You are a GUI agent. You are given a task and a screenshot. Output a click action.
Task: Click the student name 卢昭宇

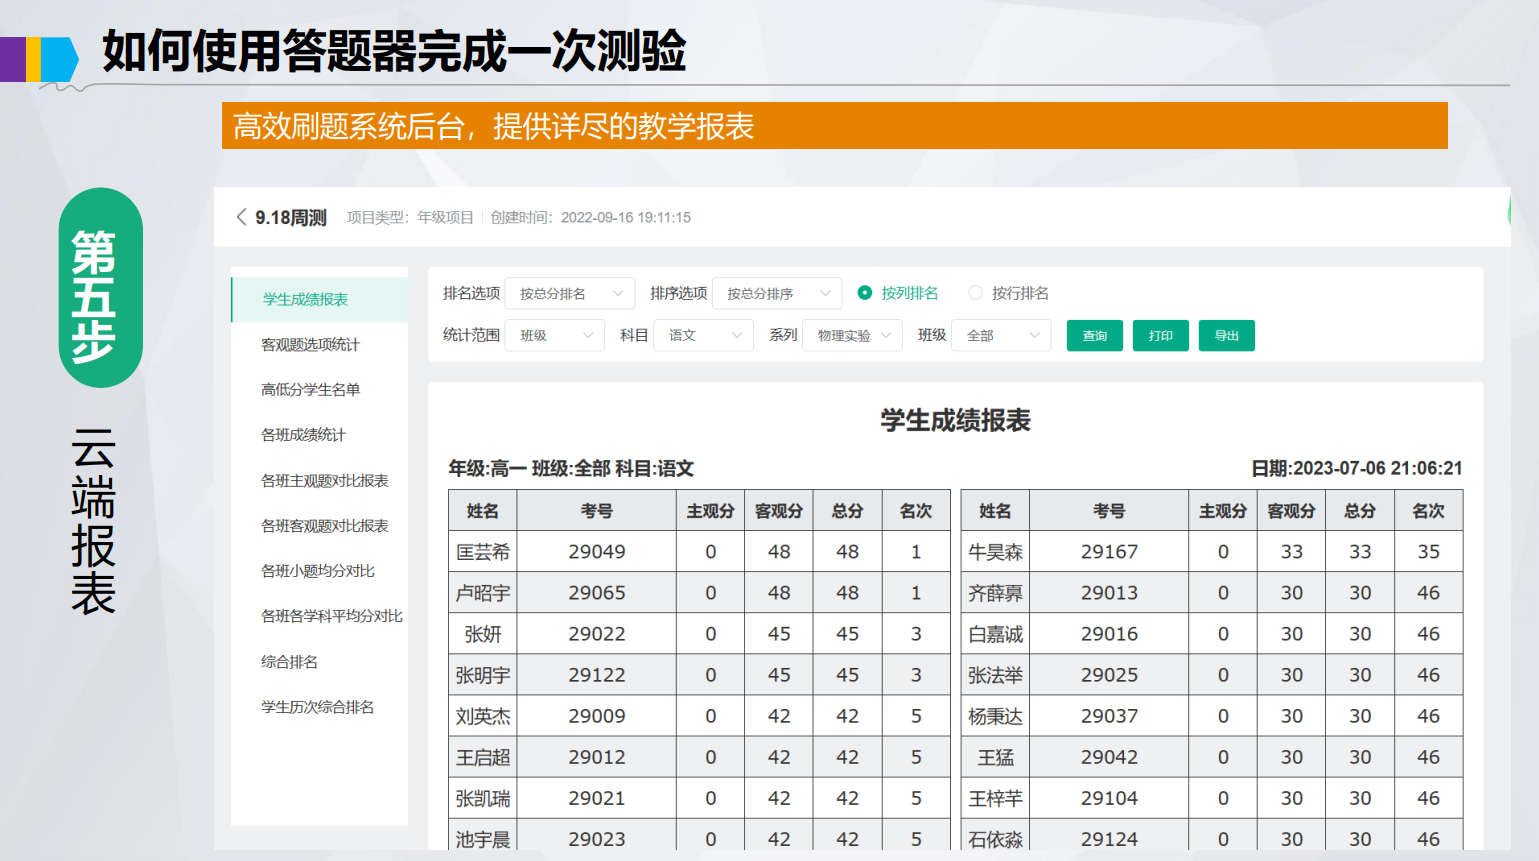point(483,593)
